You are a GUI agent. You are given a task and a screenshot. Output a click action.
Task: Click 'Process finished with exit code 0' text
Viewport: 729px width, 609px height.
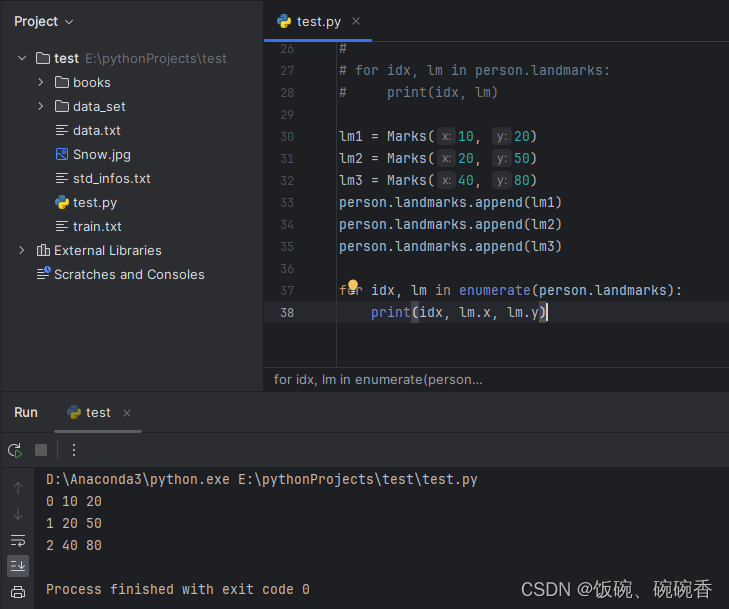point(178,589)
